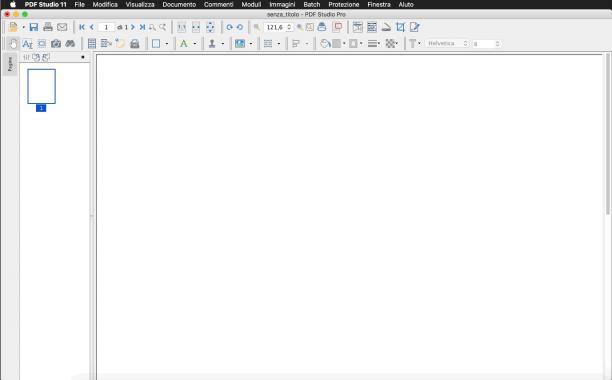Open the Apple menu
Screen dimensions: 612x380
(12, 5)
